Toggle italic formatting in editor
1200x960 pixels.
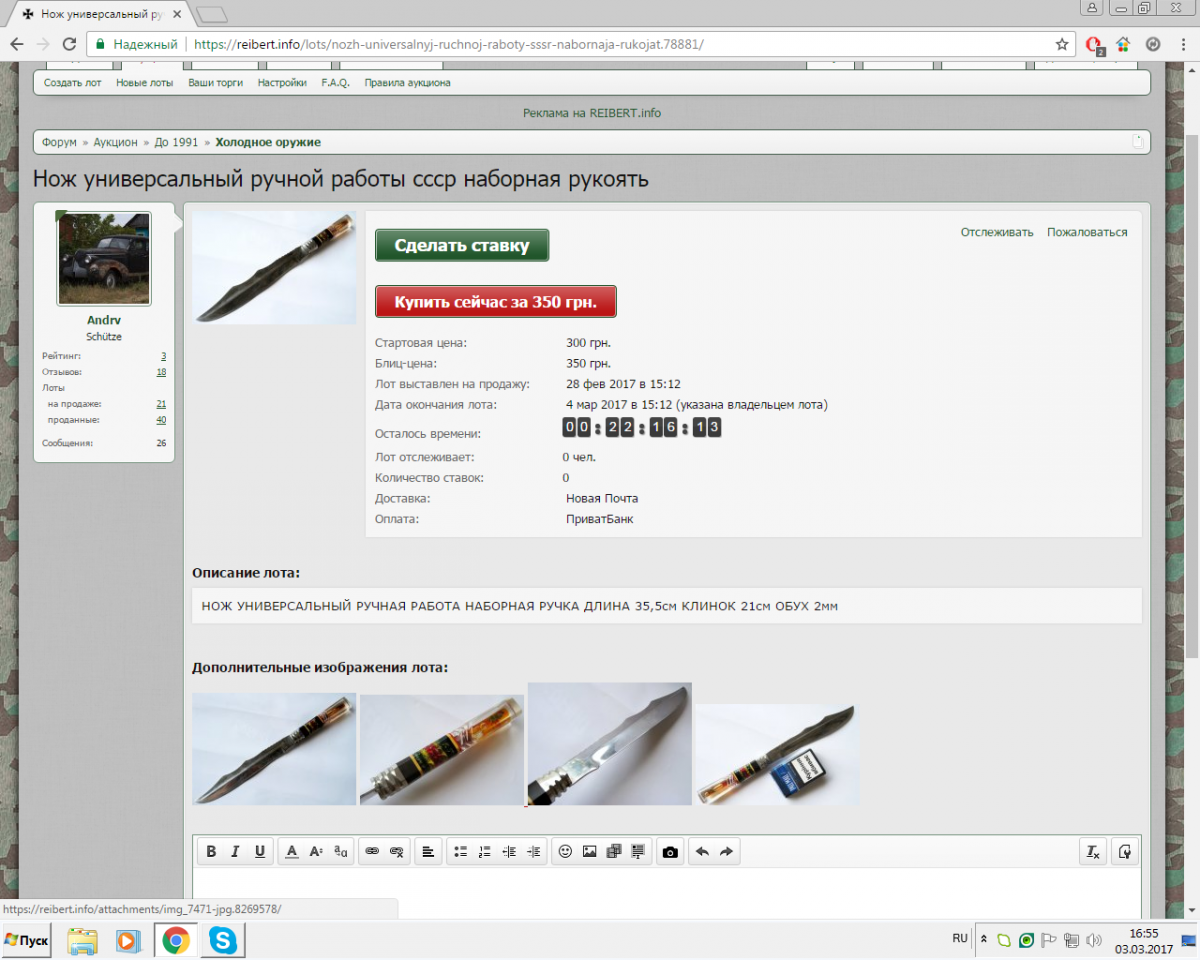coord(235,852)
